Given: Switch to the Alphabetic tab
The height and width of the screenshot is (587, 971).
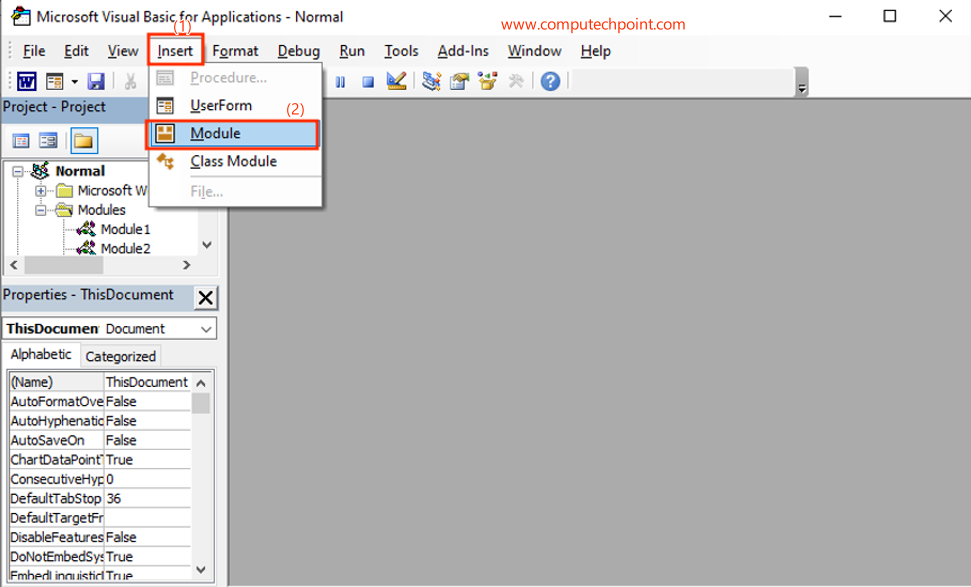Looking at the screenshot, I should tap(41, 354).
